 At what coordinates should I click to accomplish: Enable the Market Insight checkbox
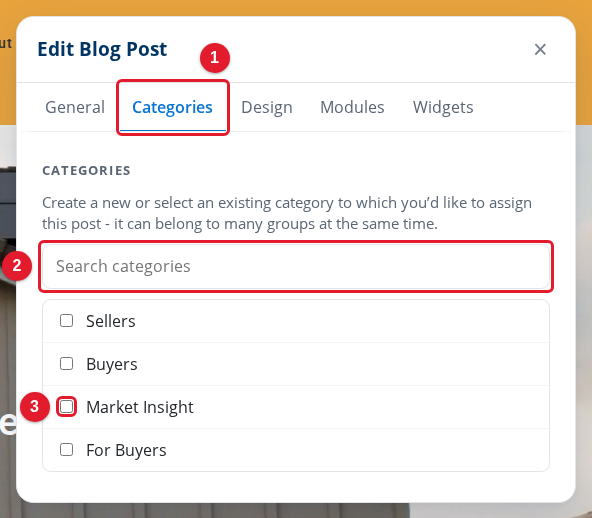pyautogui.click(x=66, y=407)
